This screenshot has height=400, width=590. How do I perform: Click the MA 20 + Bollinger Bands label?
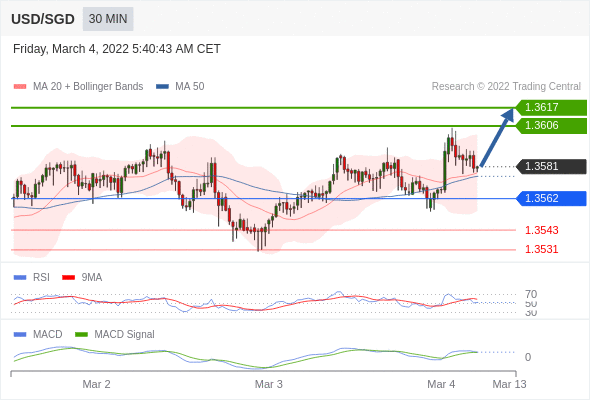[88, 87]
